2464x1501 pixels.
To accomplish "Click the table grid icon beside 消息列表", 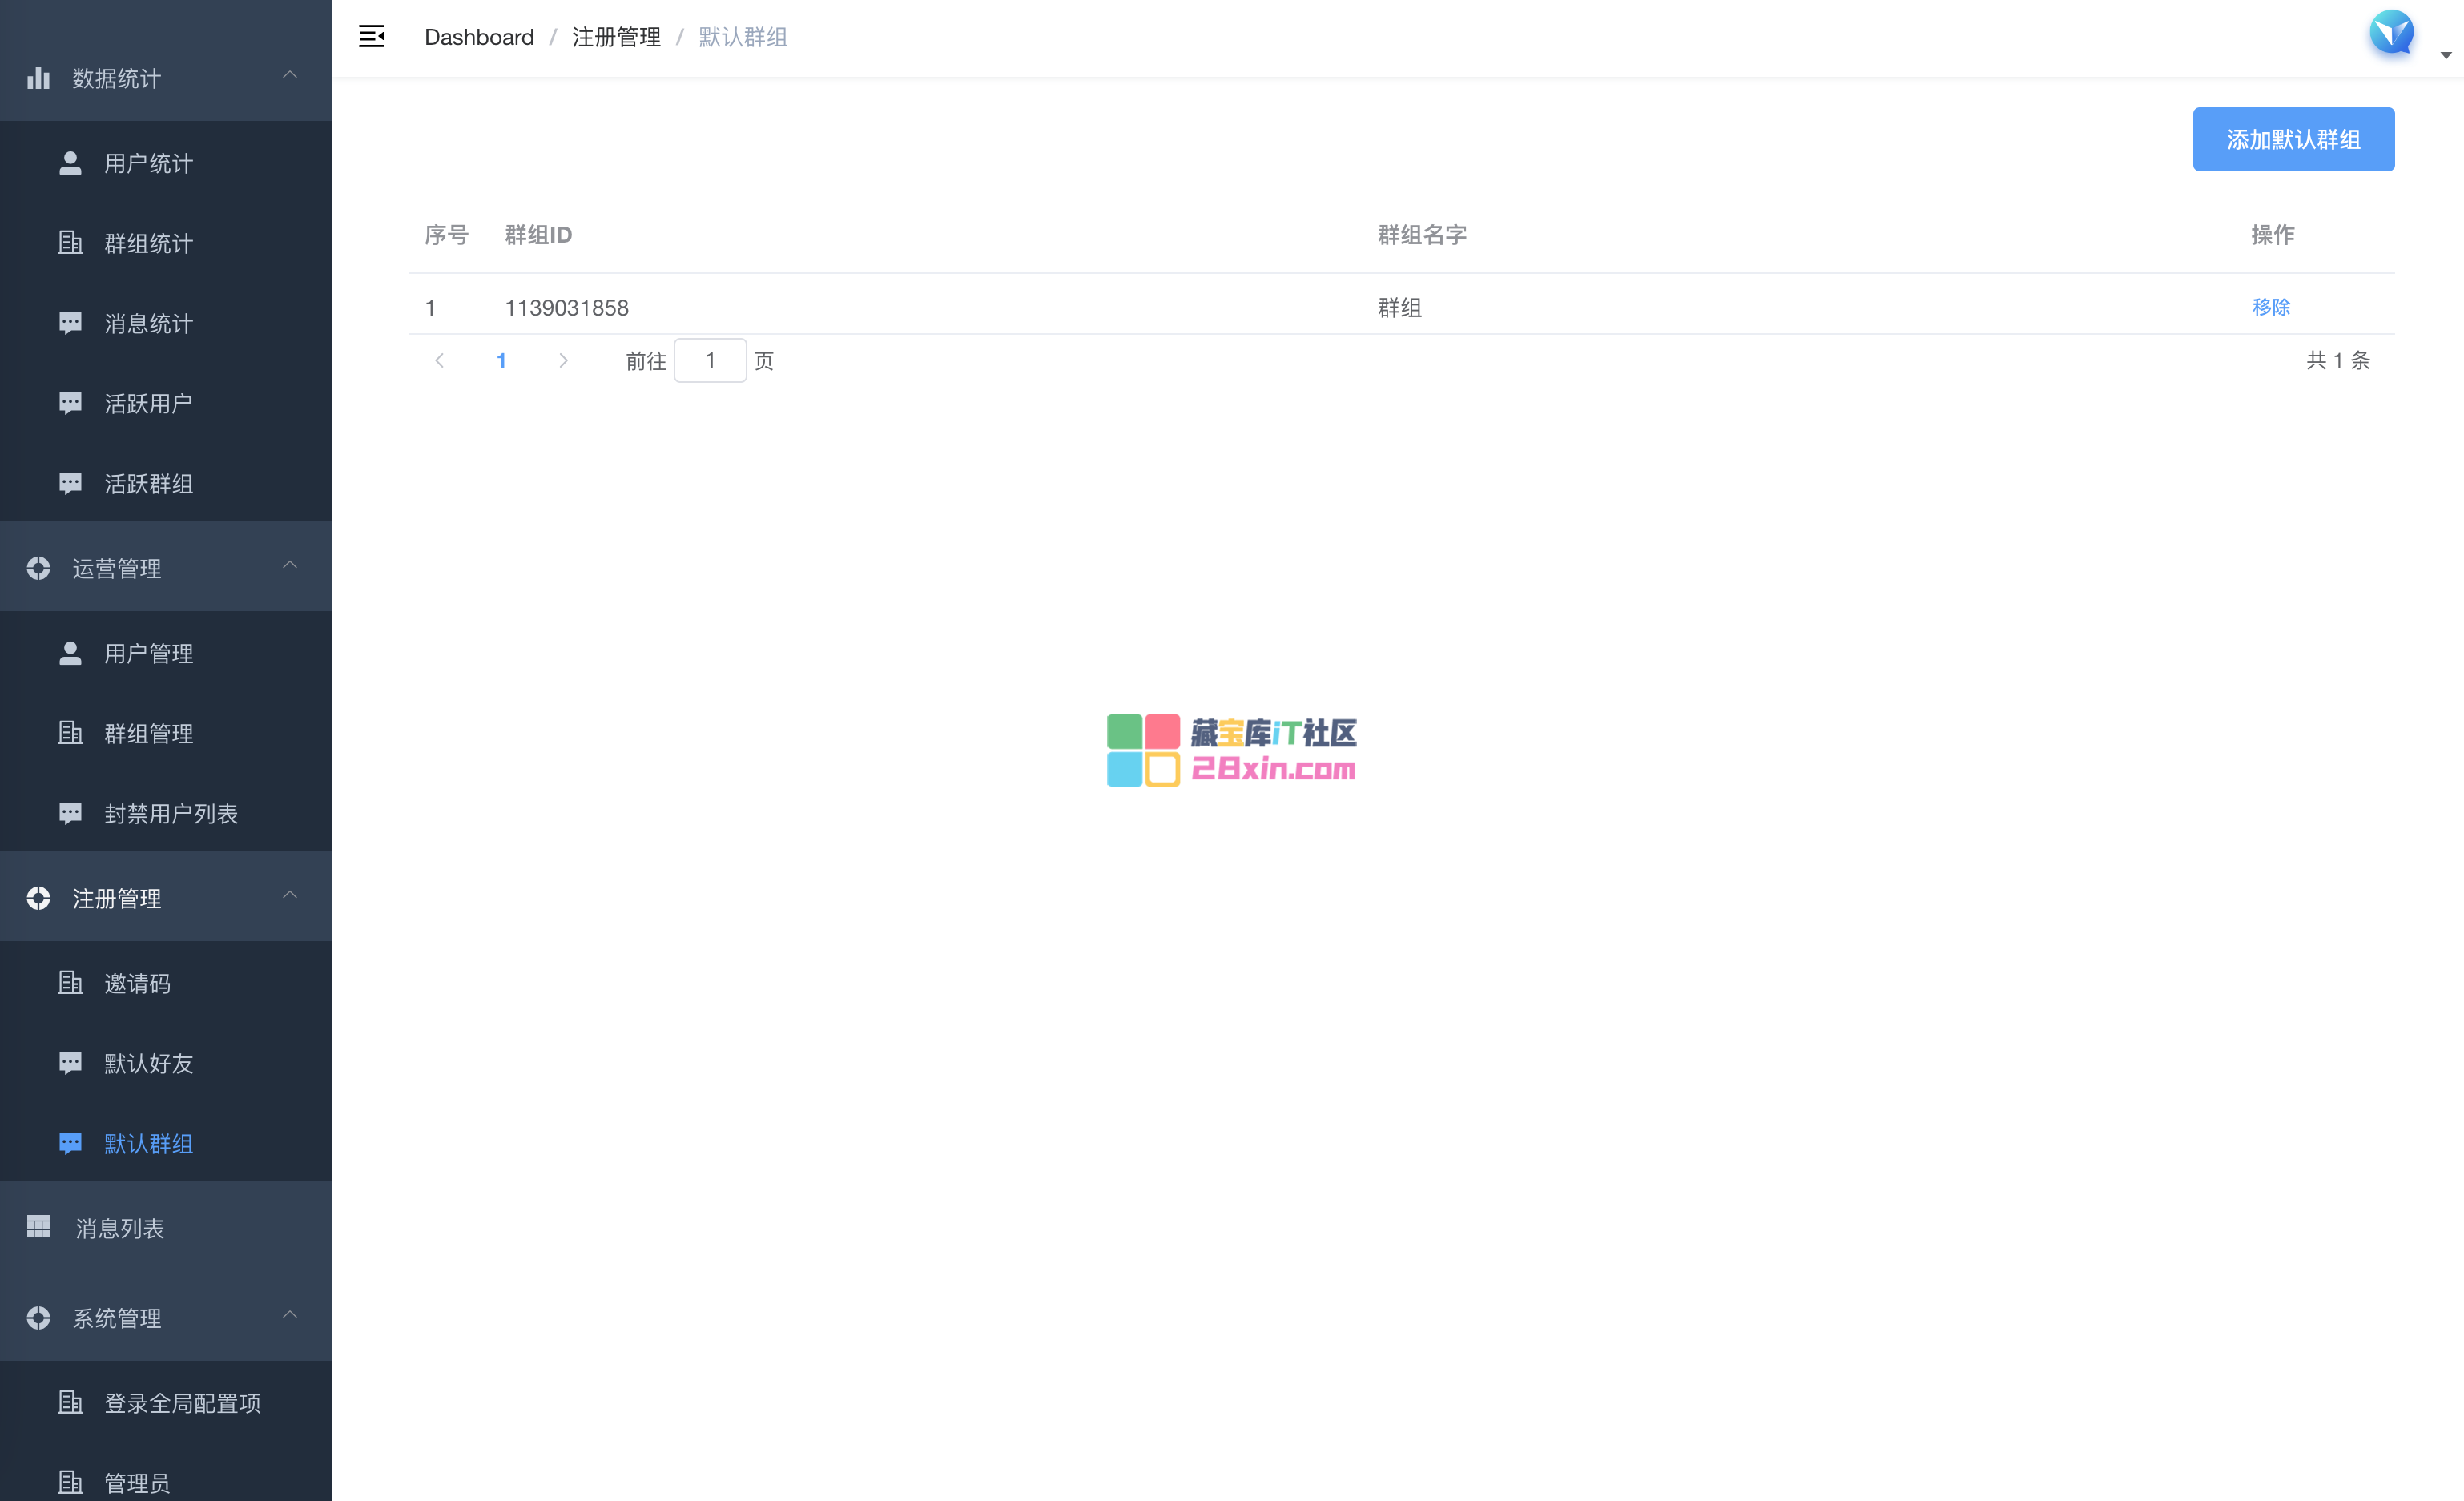I will pos(38,1227).
